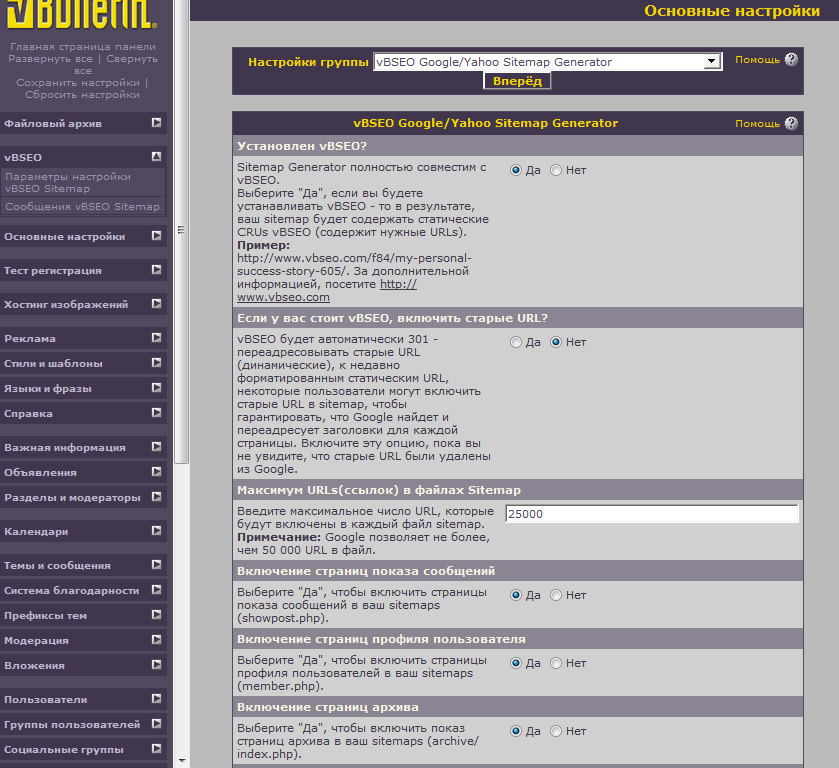This screenshot has width=839, height=768.
Task: Click the sidebar vertical scrollbar thumb
Action: point(181,231)
